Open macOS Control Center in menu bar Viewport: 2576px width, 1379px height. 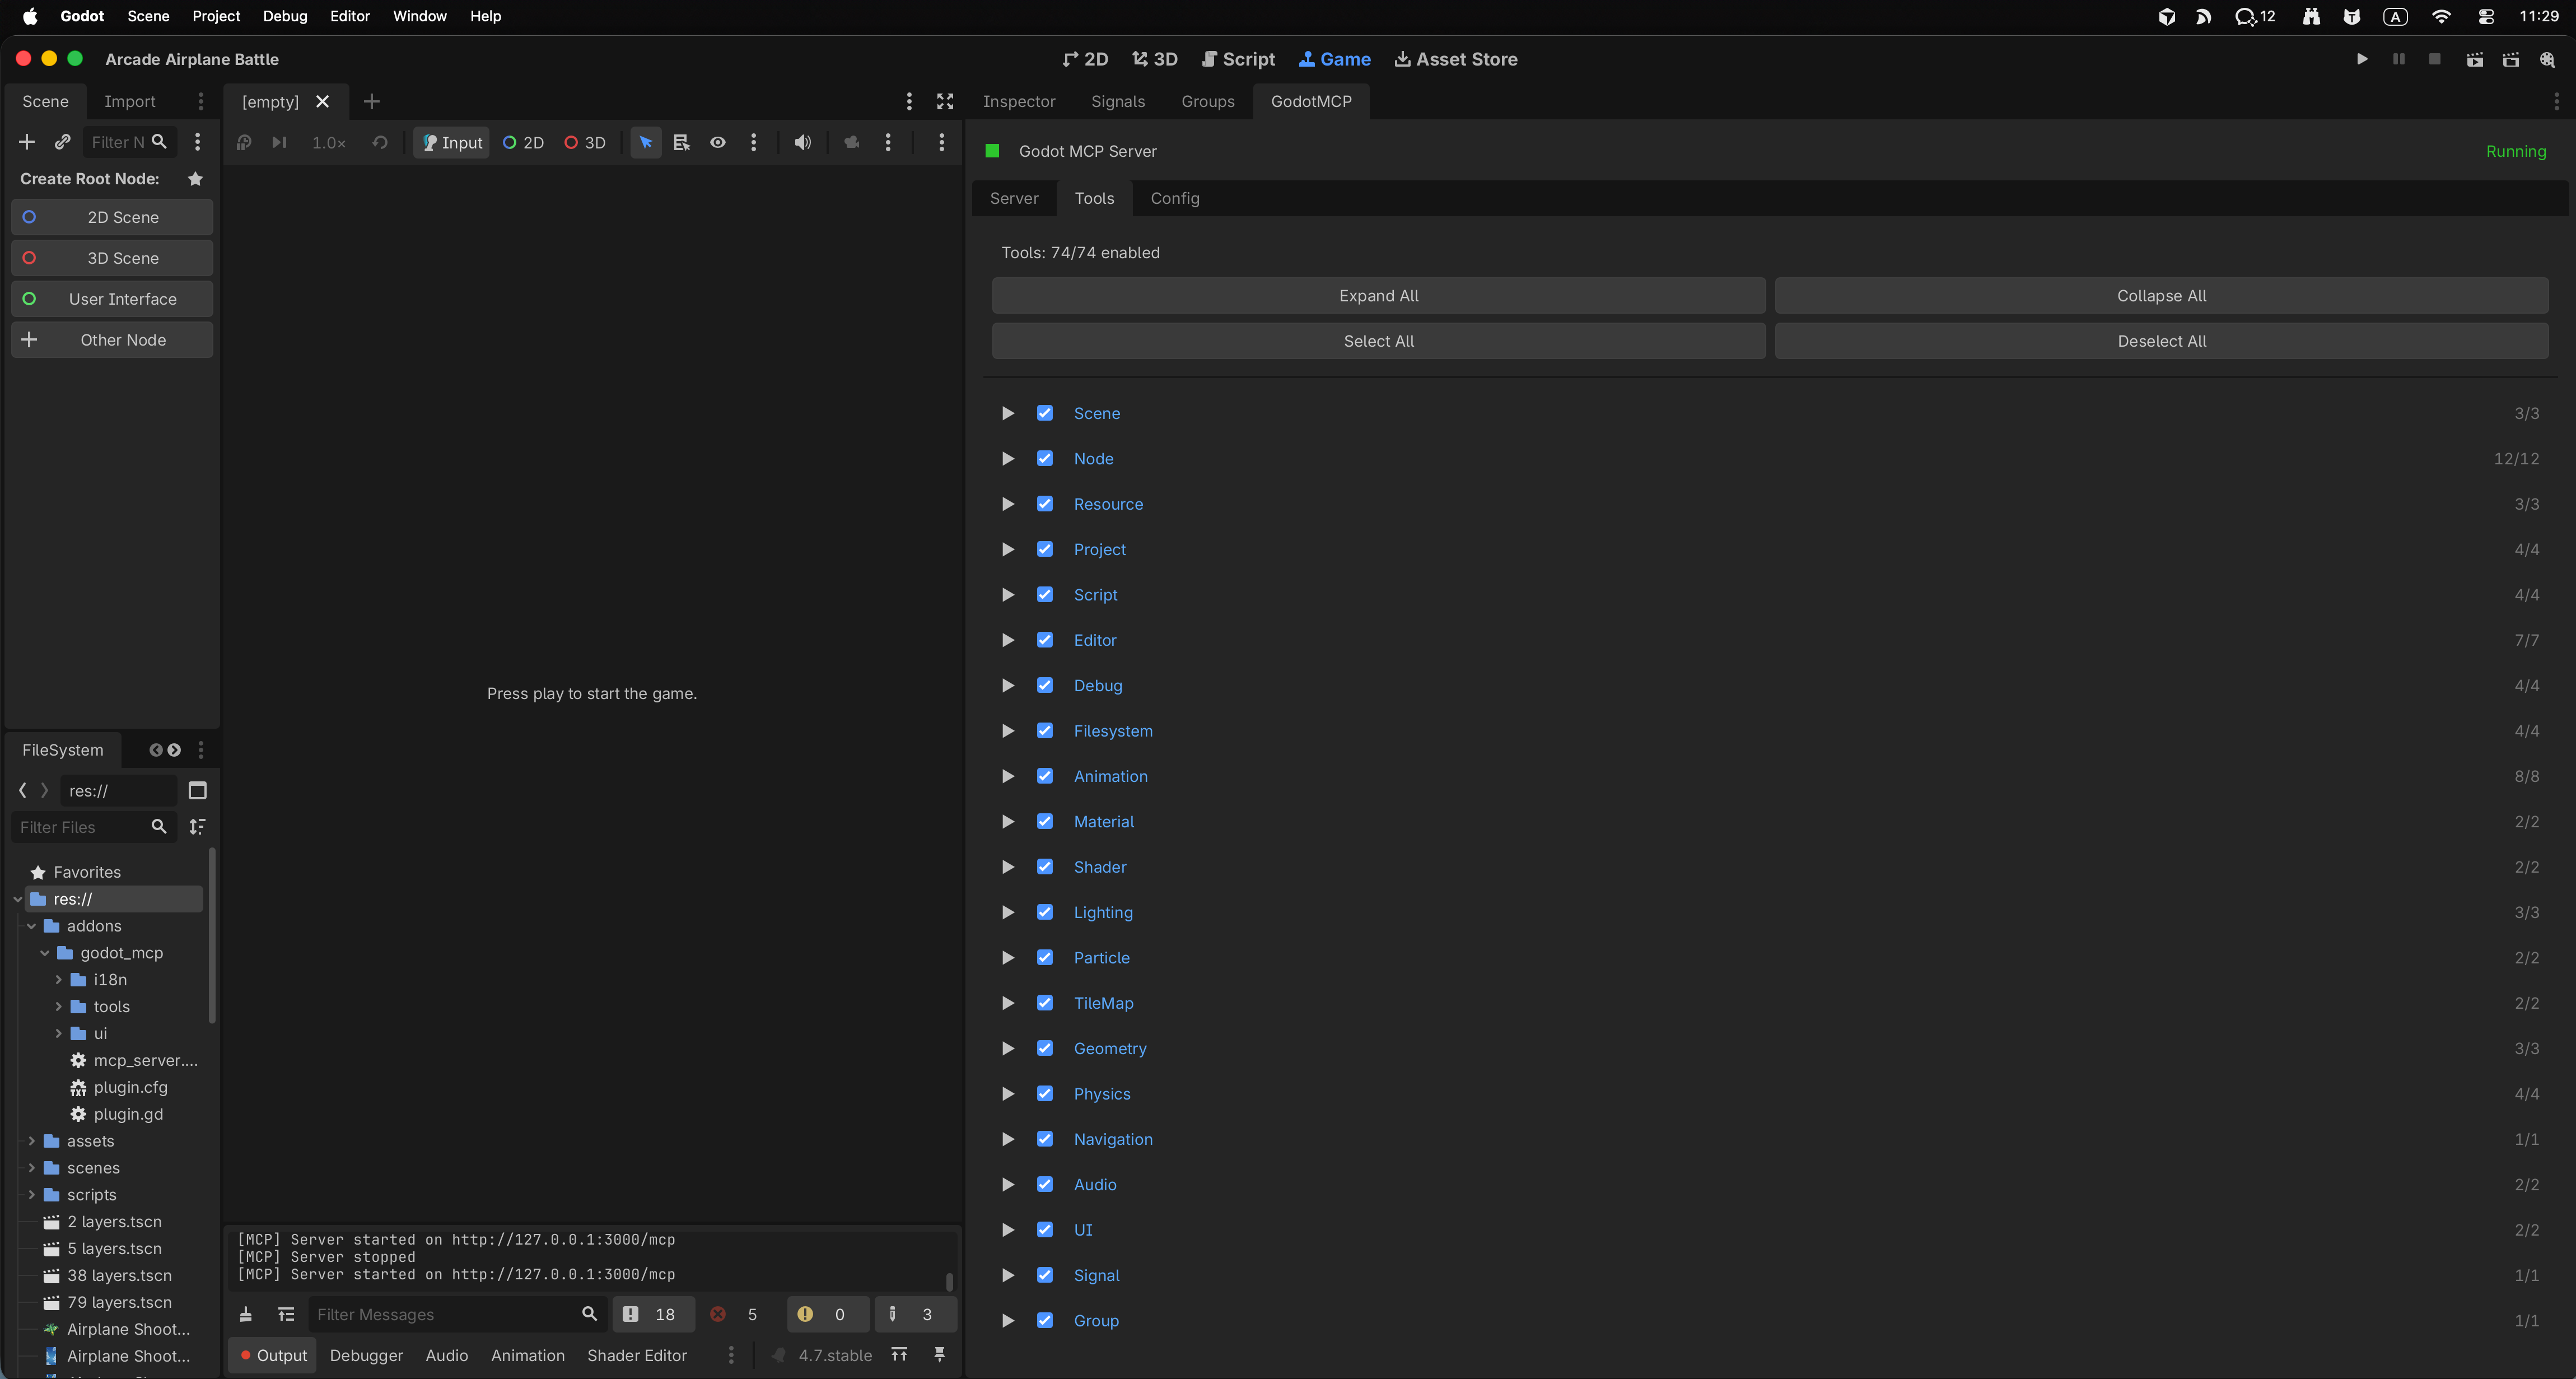[x=2486, y=16]
